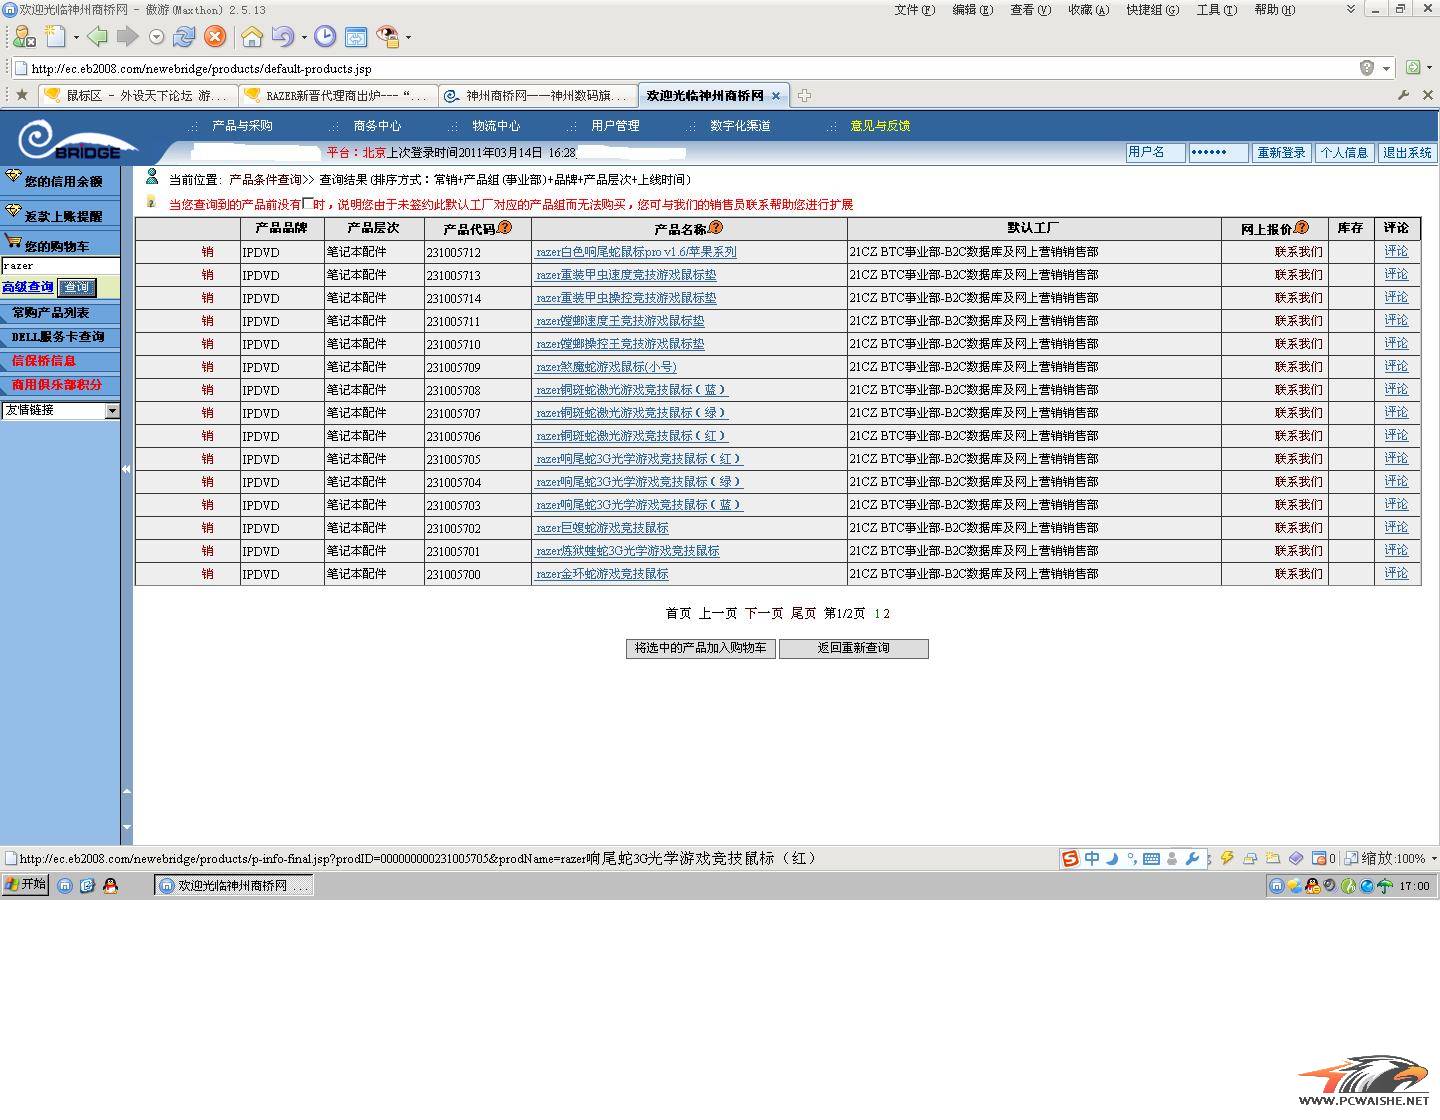The height and width of the screenshot is (1120, 1440).
Task: Click the full screen window toolbar icon
Action: pos(356,37)
